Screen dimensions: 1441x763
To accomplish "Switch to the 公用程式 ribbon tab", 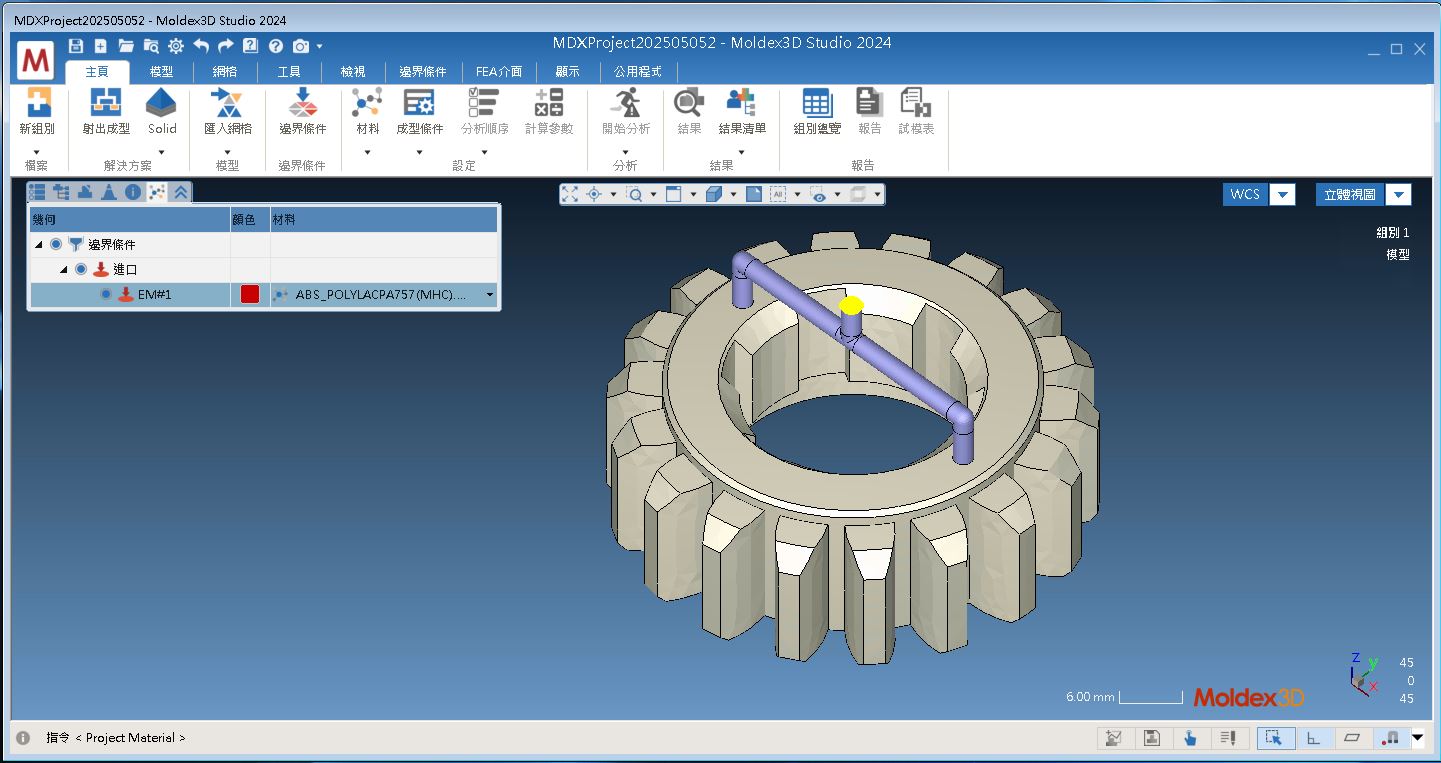I will tap(638, 72).
